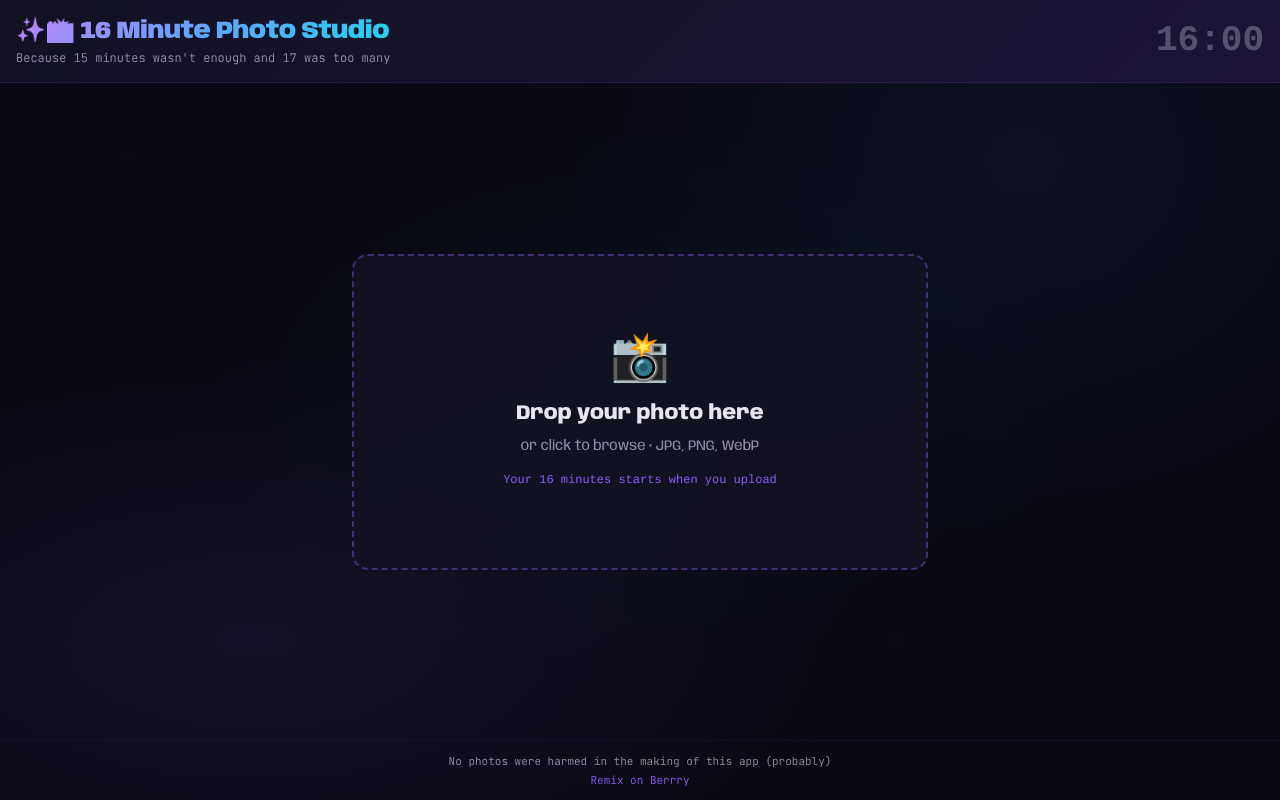Click the camera icon inside the drop zone
The width and height of the screenshot is (1280, 800).
tap(638, 362)
